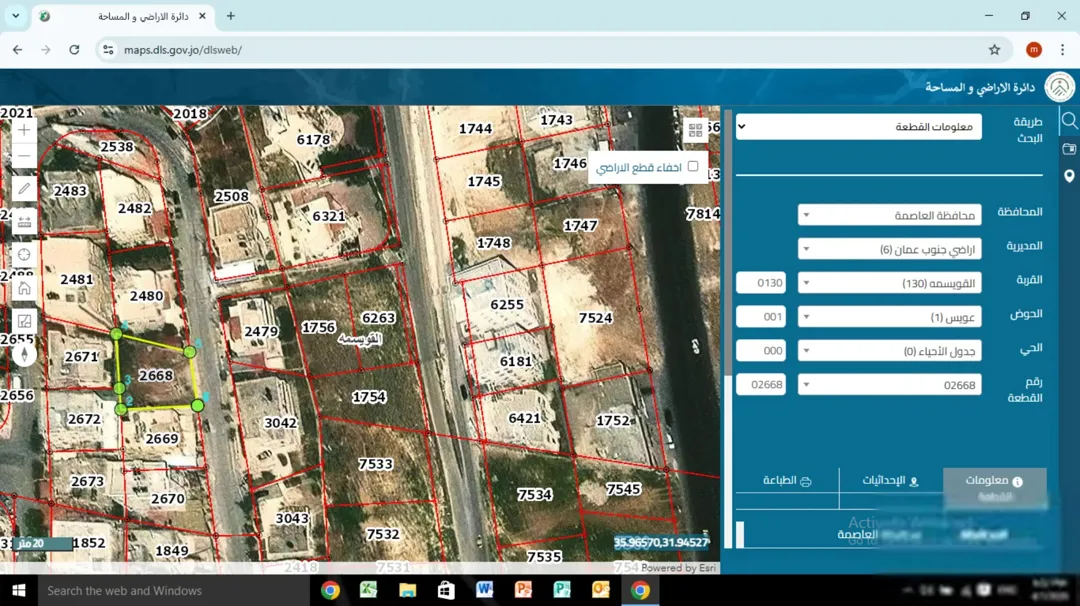This screenshot has height=606, width=1080.
Task: Zoom out the map with minus button
Action: (x=24, y=156)
